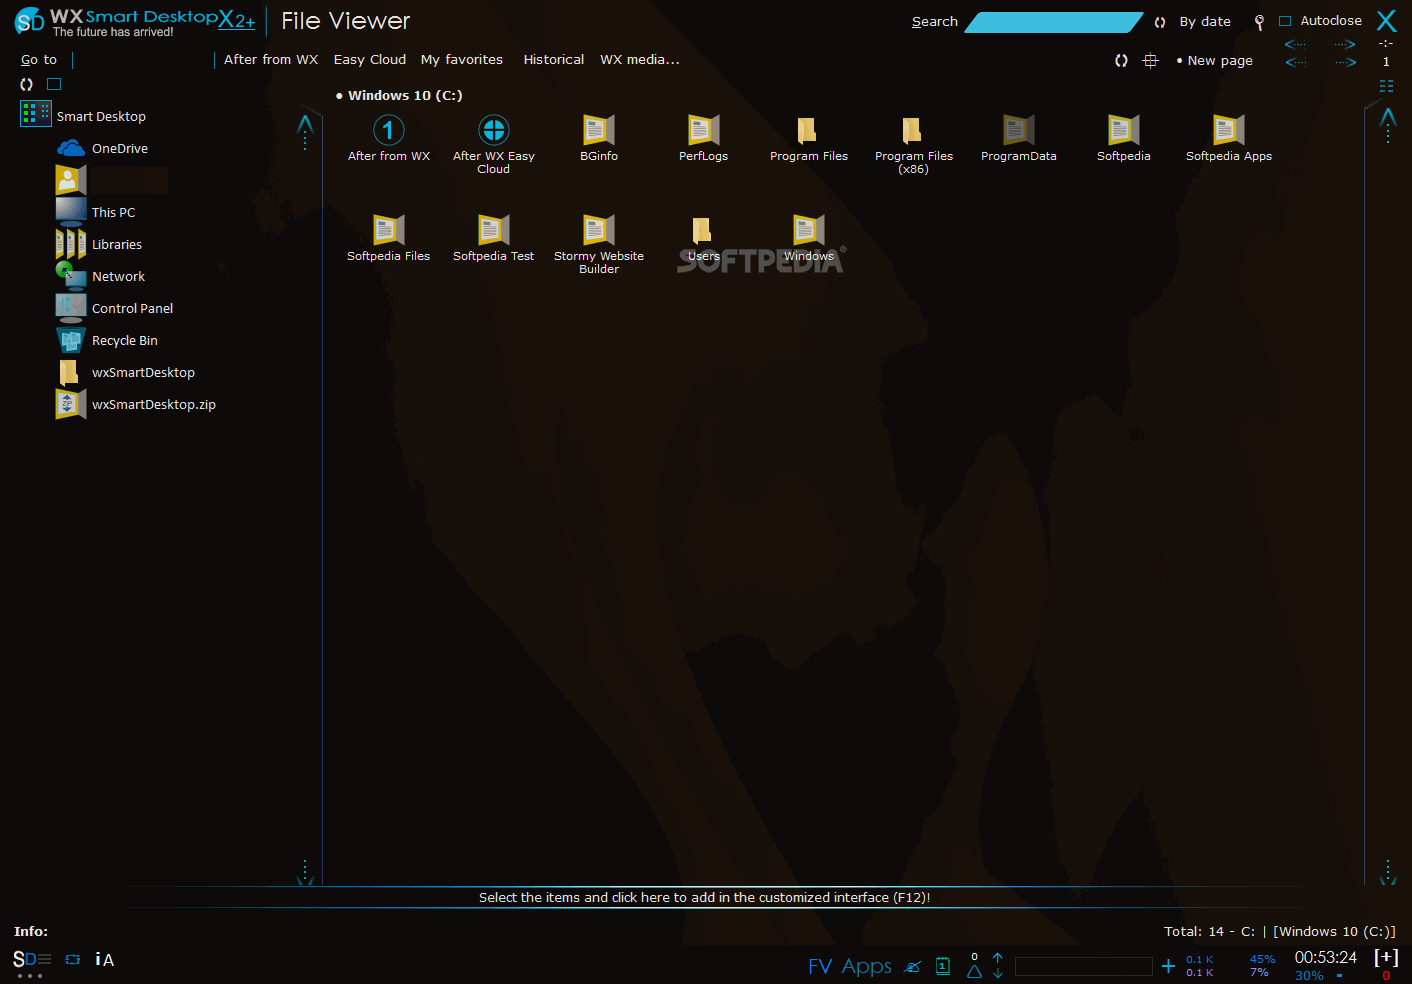The image size is (1412, 984).
Task: Open the BGinfo folder
Action: click(599, 130)
